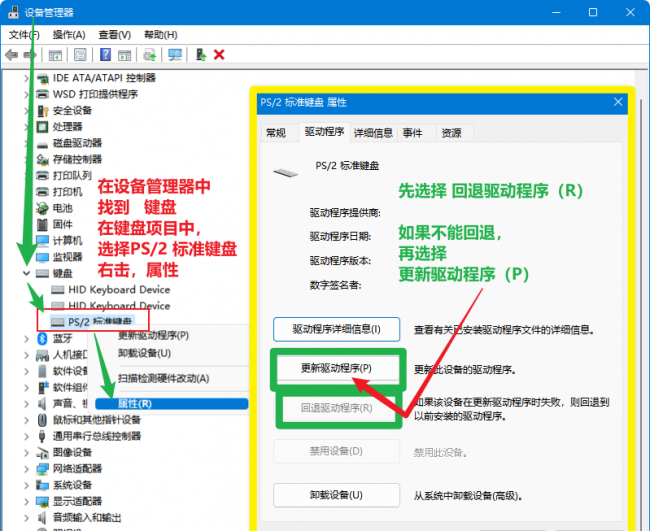The height and width of the screenshot is (531, 650).
Task: Expand the 软件设备 category chevron
Action: point(27,371)
